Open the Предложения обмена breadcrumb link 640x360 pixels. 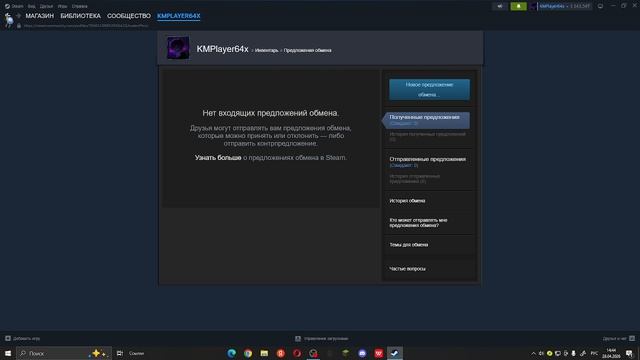click(307, 50)
